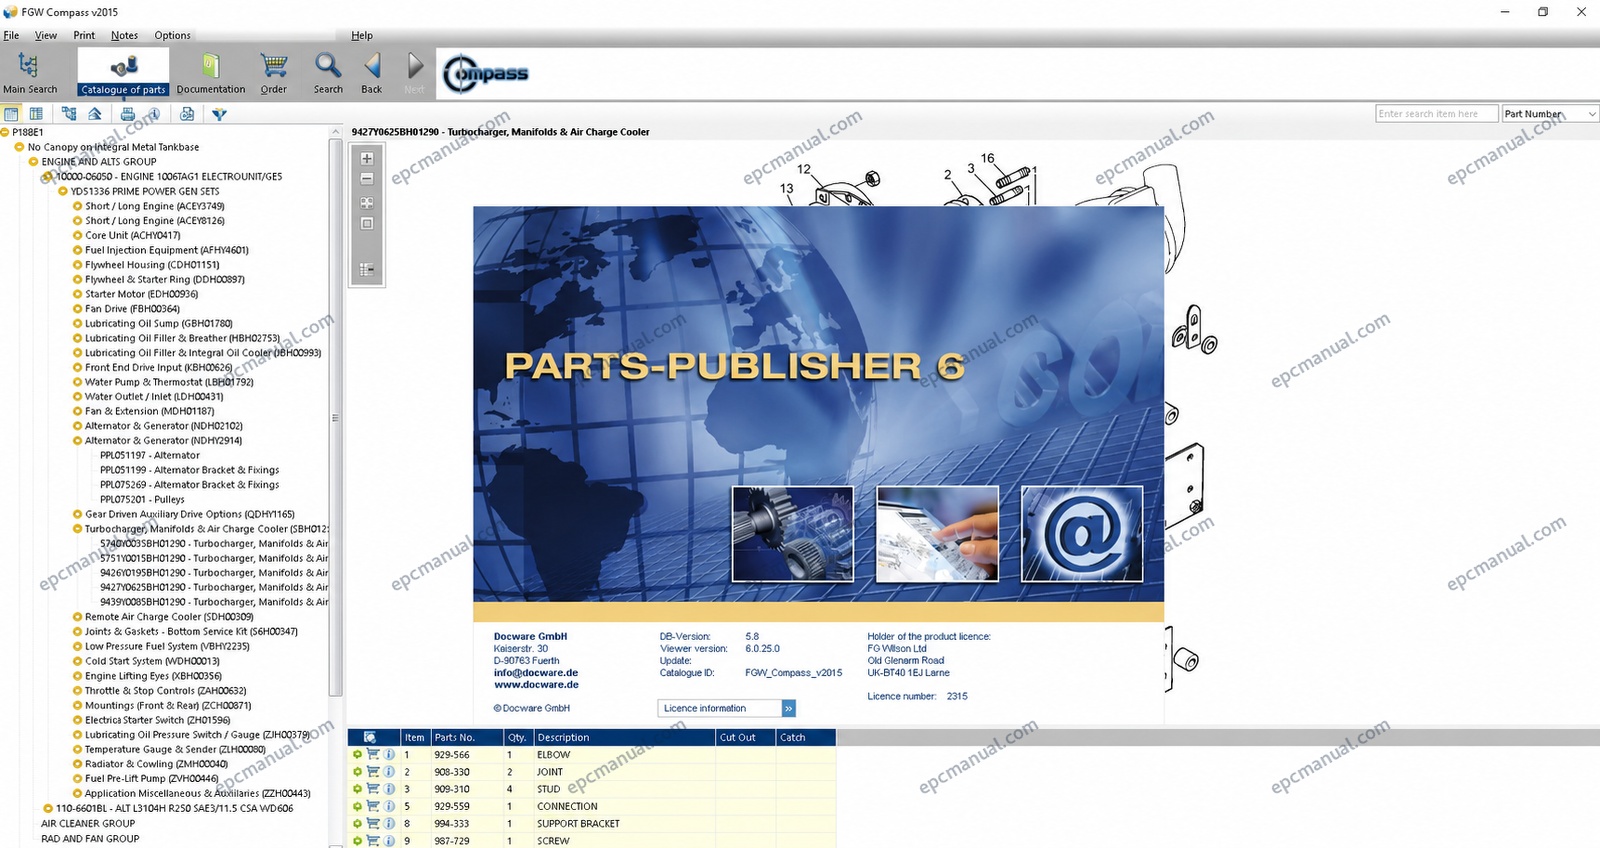Click the print icon in the tree toolbar
1600x848 pixels.
[127, 114]
